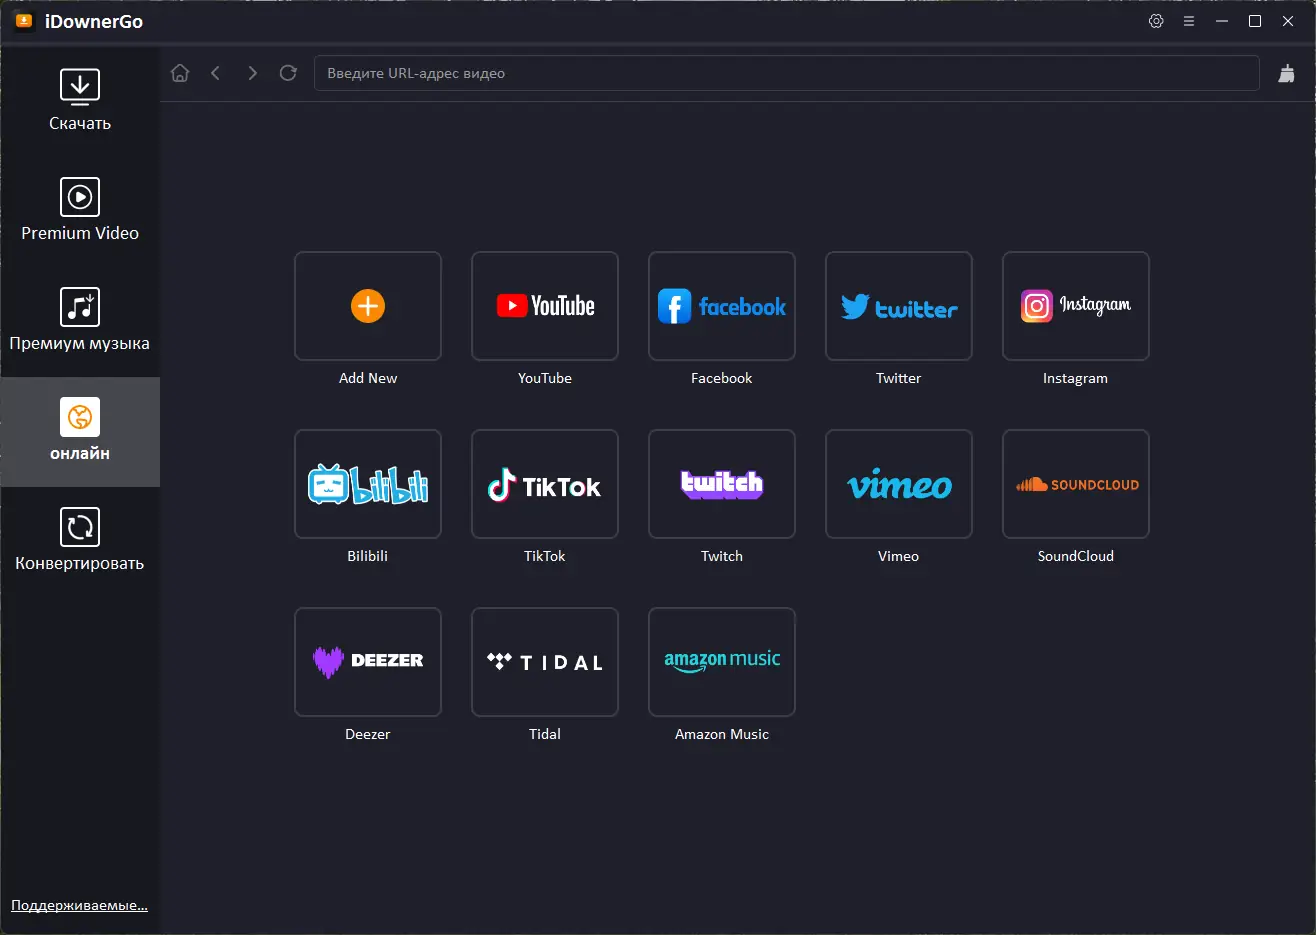Open the Facebook site tile
The height and width of the screenshot is (935, 1316).
[722, 306]
